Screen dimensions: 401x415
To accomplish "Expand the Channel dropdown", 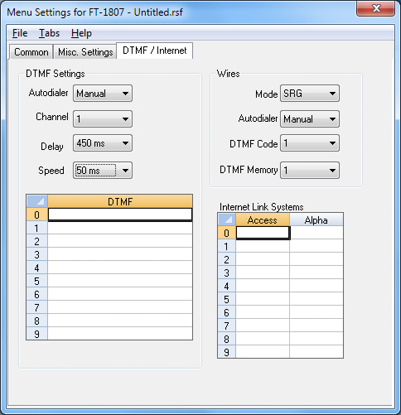I will [103, 119].
